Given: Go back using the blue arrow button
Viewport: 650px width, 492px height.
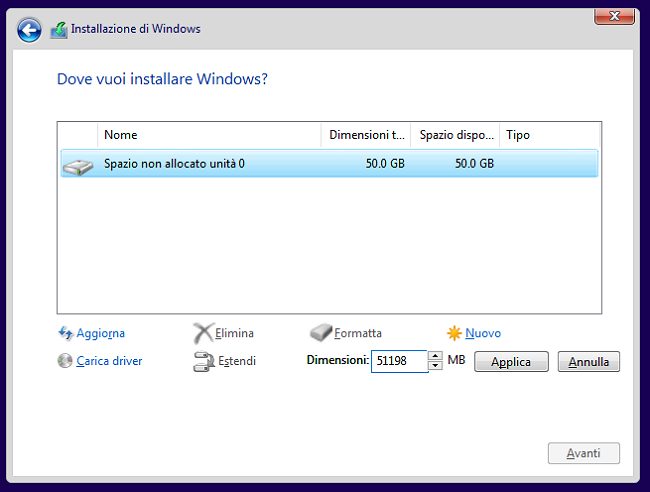Looking at the screenshot, I should (x=29, y=30).
